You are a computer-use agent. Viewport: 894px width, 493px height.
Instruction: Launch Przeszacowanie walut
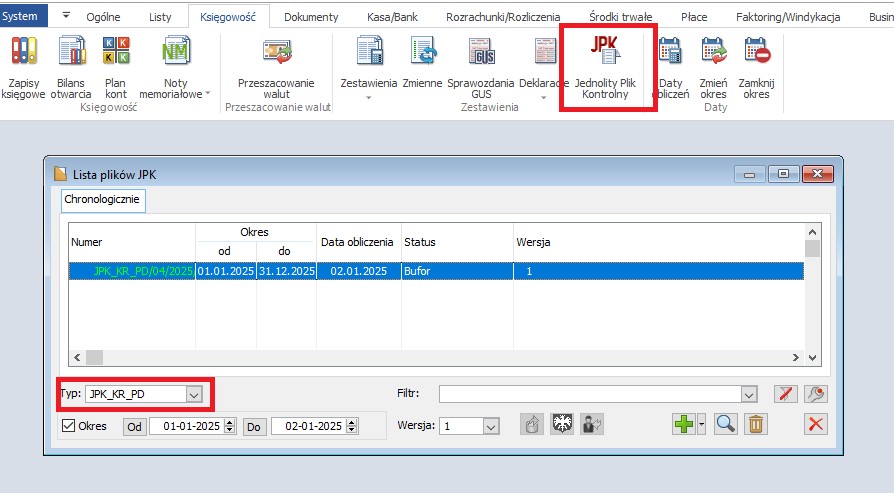point(277,67)
